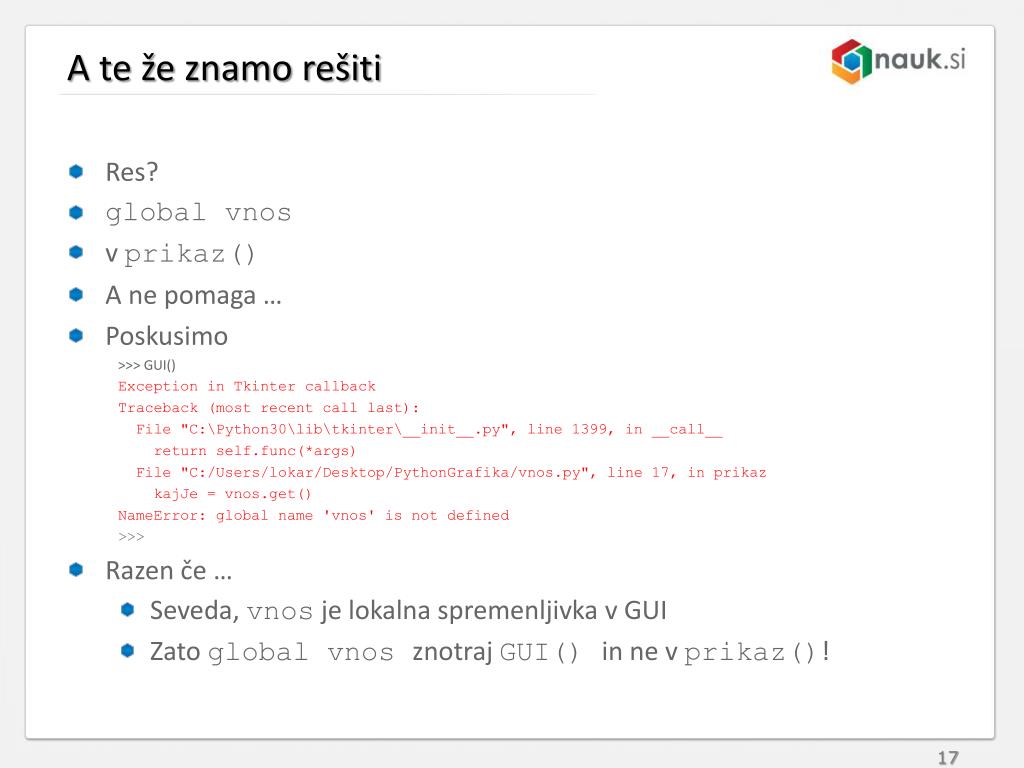Click the nauk.si logo text
This screenshot has height=768, width=1024.
click(x=920, y=59)
